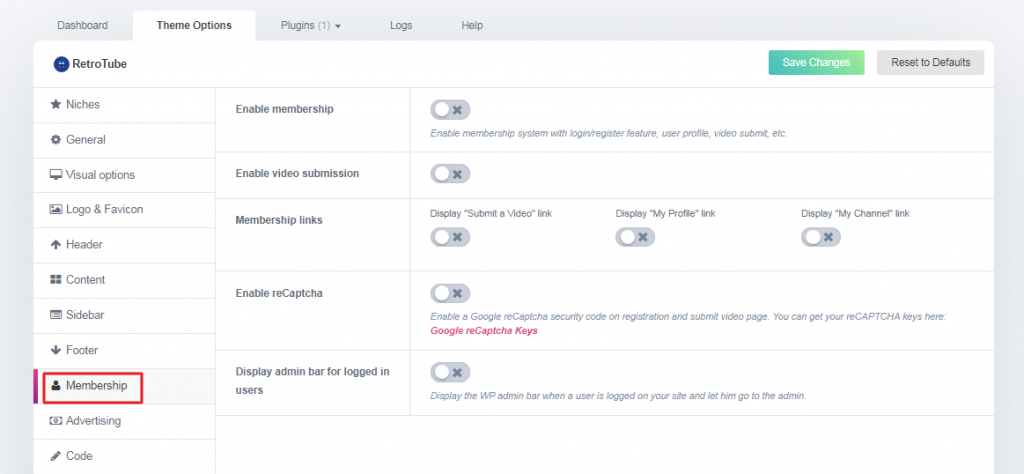This screenshot has width=1024, height=474.
Task: Toggle Display "My Profile" link switch
Action: 634,237
